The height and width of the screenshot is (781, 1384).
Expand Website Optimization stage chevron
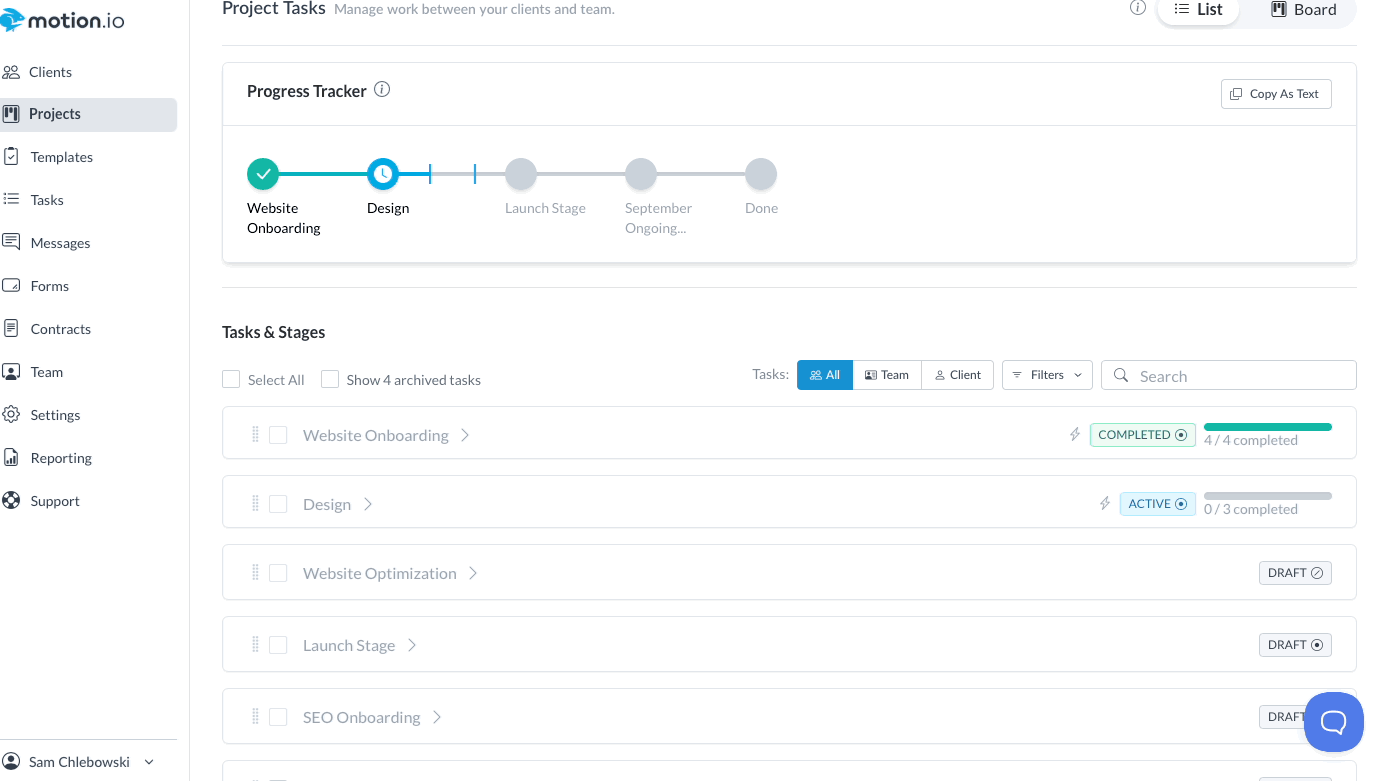(x=473, y=573)
